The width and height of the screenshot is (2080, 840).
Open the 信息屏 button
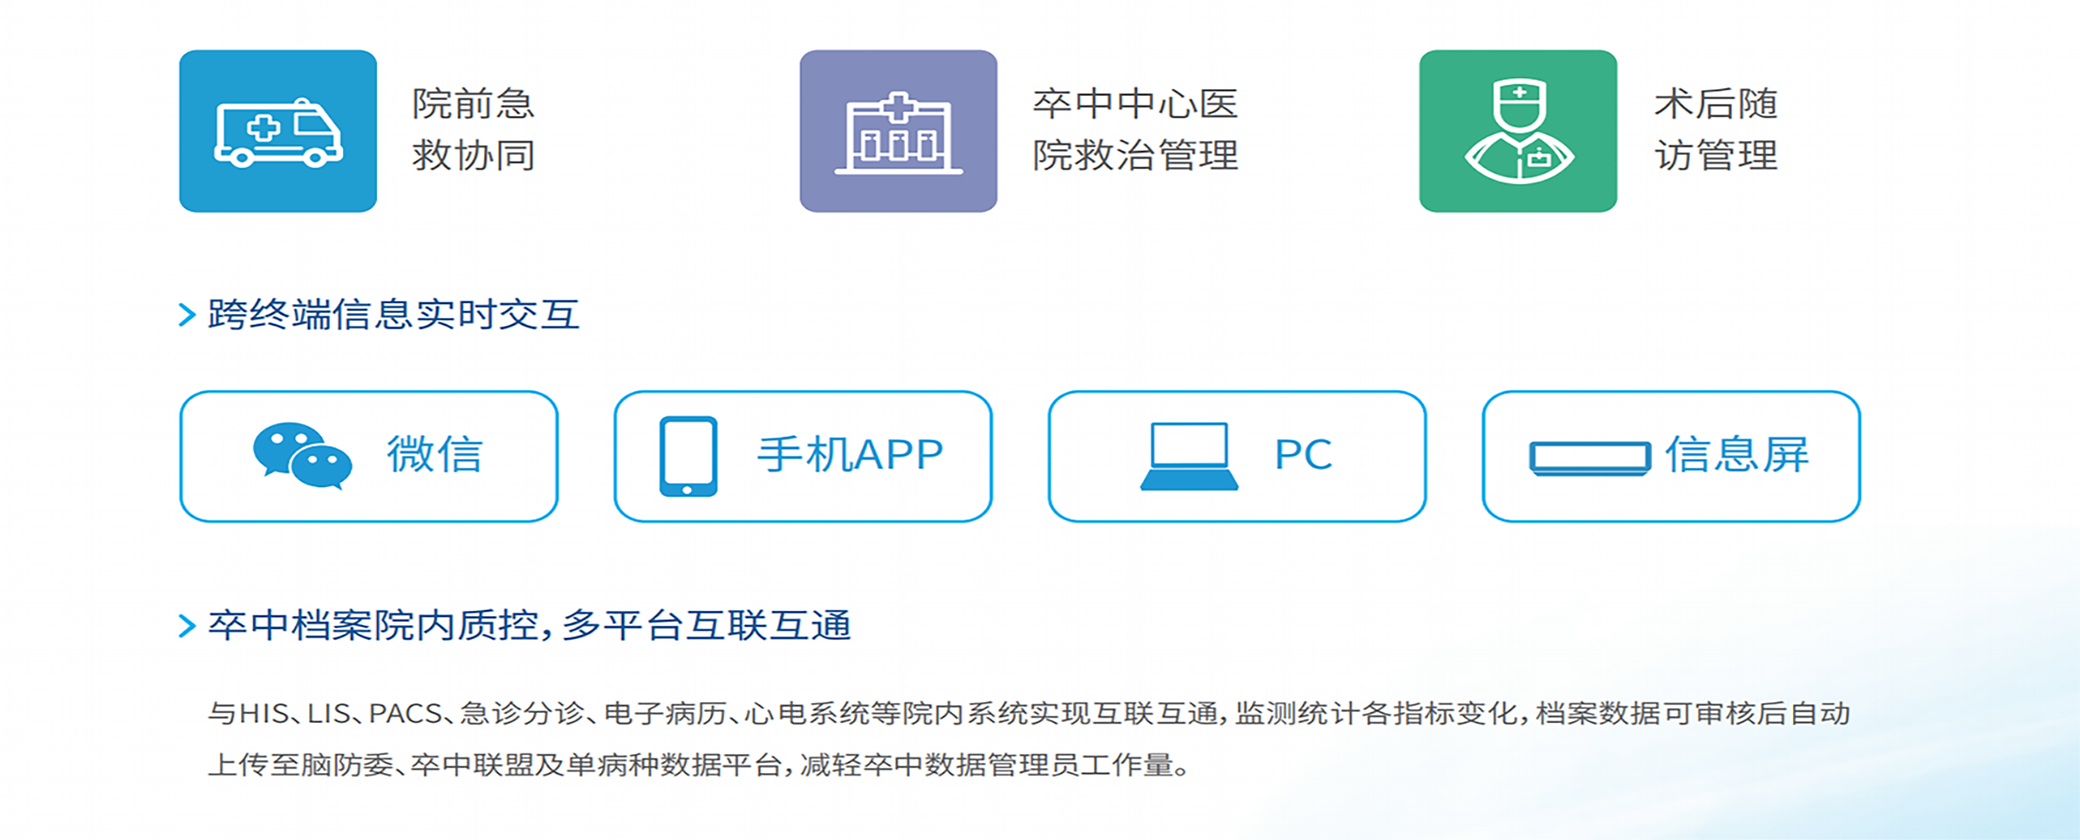click(1671, 456)
